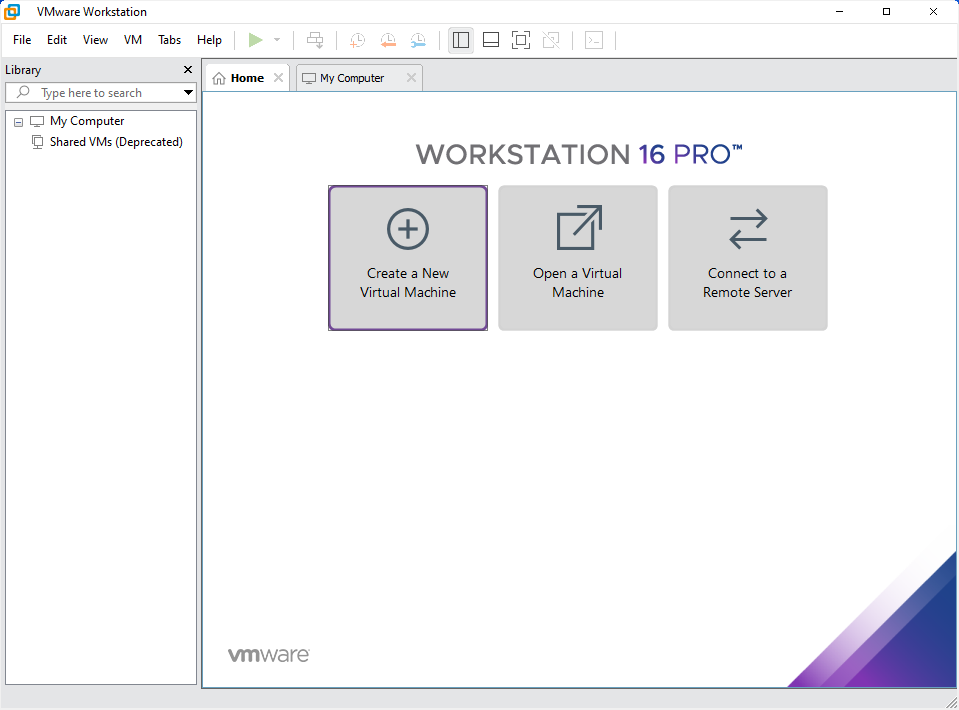Toggle the Library panel visibility
The width and height of the screenshot is (959, 710).
point(460,40)
